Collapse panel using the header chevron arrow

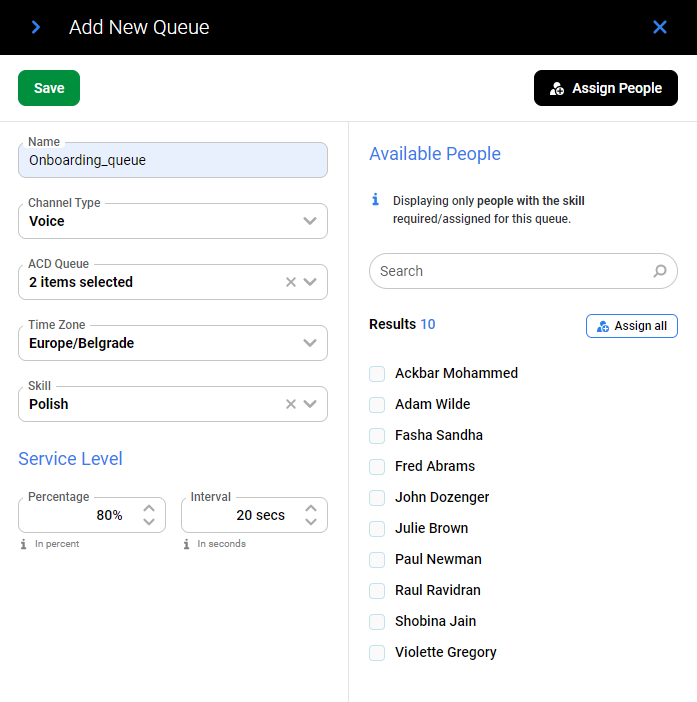36,27
